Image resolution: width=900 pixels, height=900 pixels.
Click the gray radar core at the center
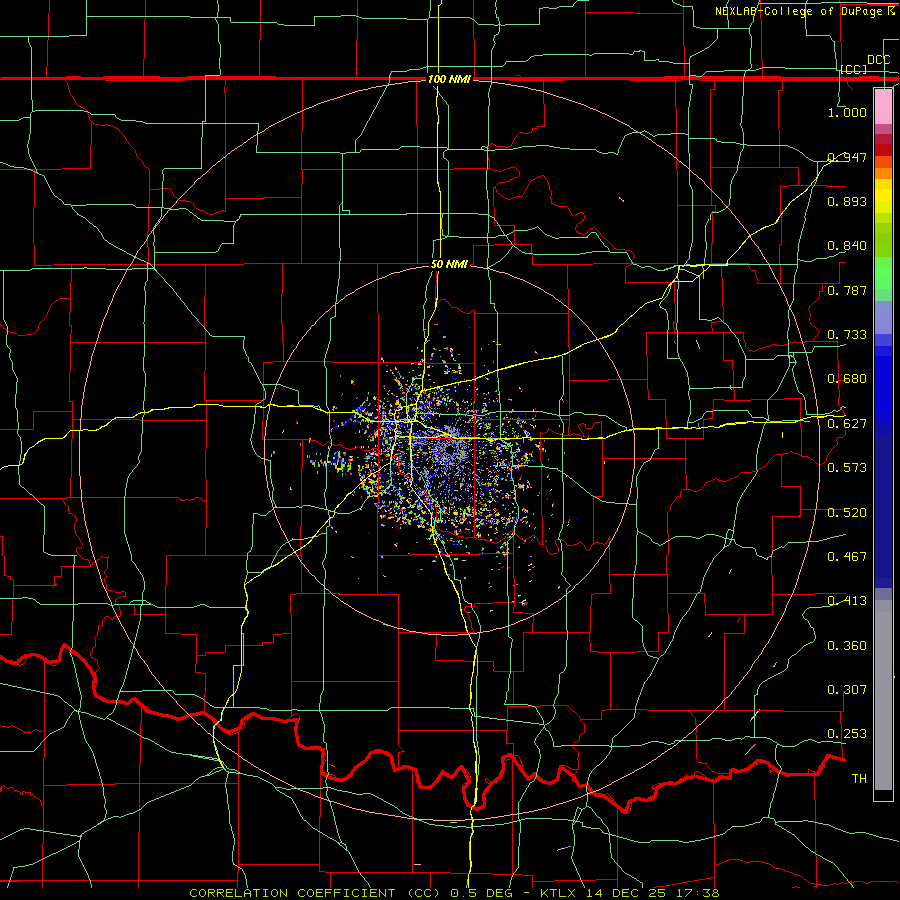pyautogui.click(x=450, y=450)
